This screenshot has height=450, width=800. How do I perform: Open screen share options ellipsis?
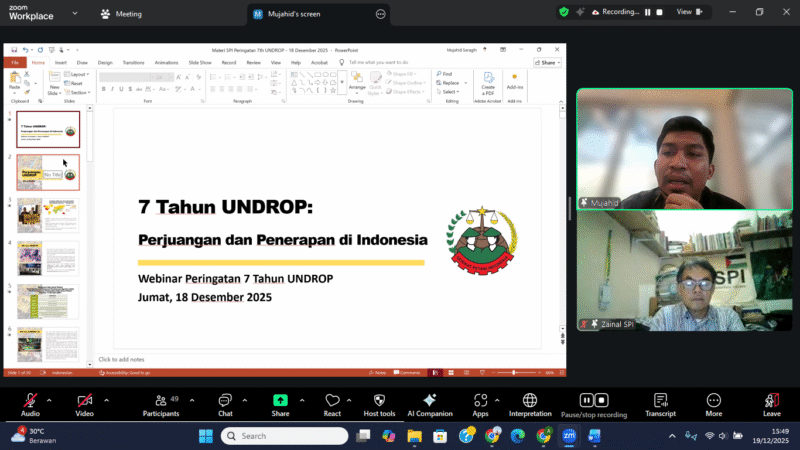(380, 14)
